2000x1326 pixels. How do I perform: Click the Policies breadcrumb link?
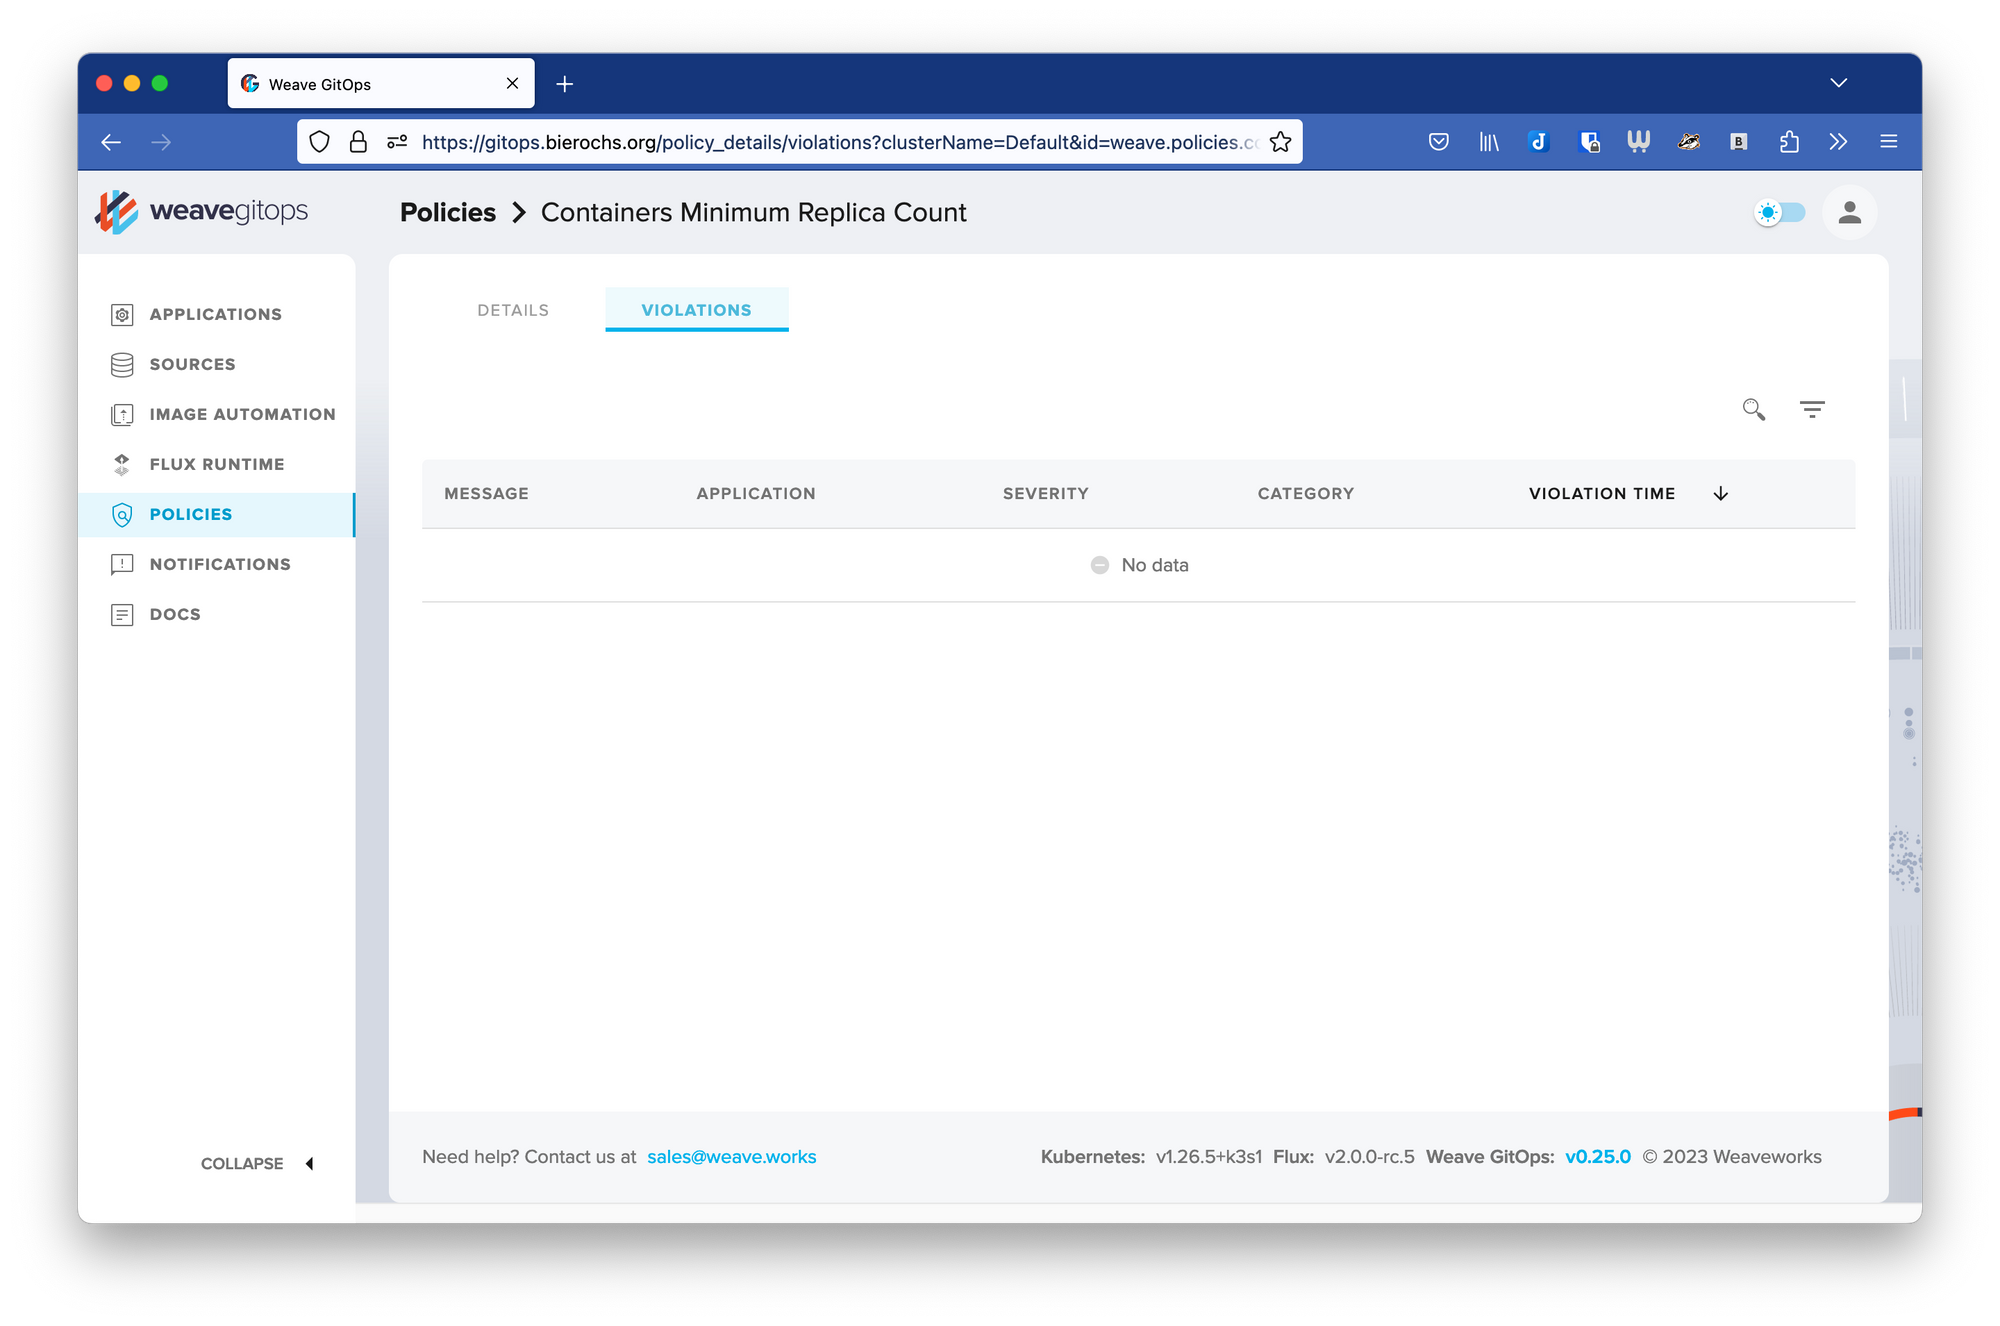448,213
